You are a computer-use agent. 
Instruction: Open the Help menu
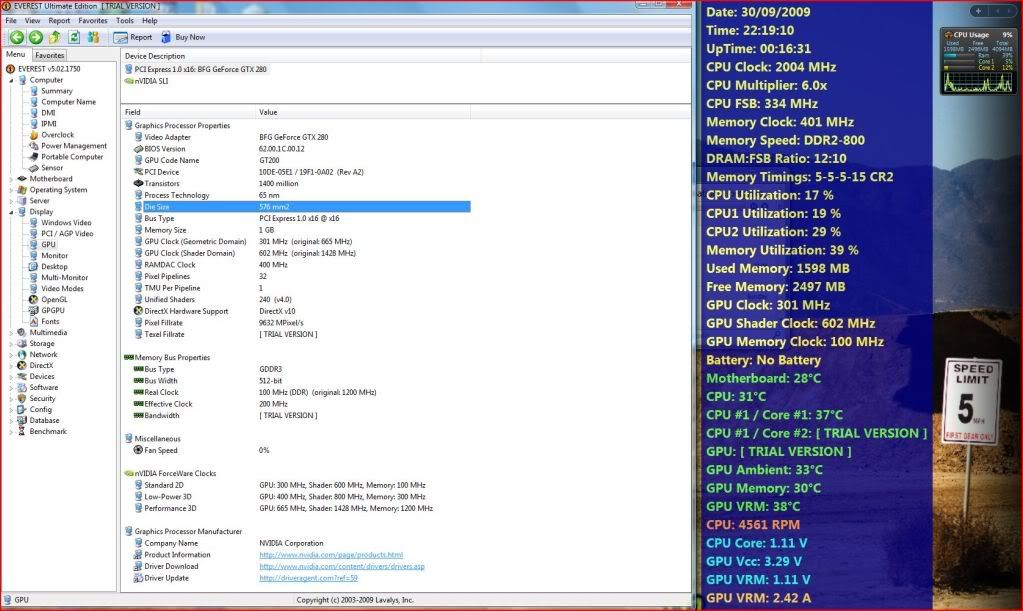tap(149, 20)
